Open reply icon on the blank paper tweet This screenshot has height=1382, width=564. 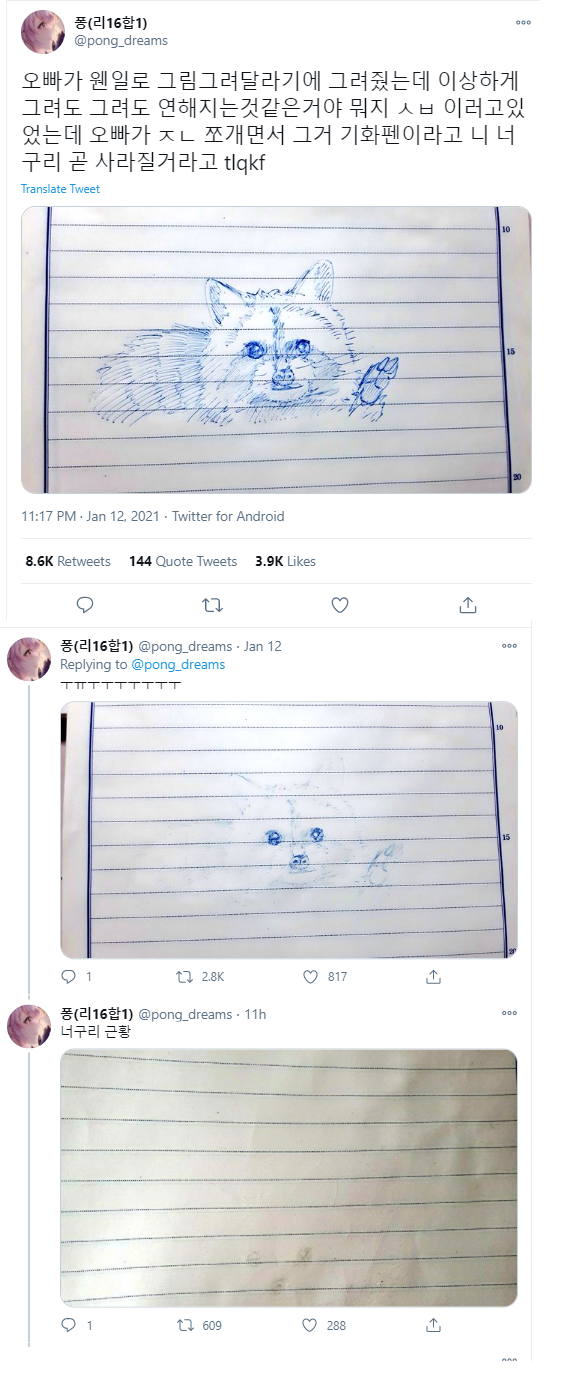point(69,1325)
